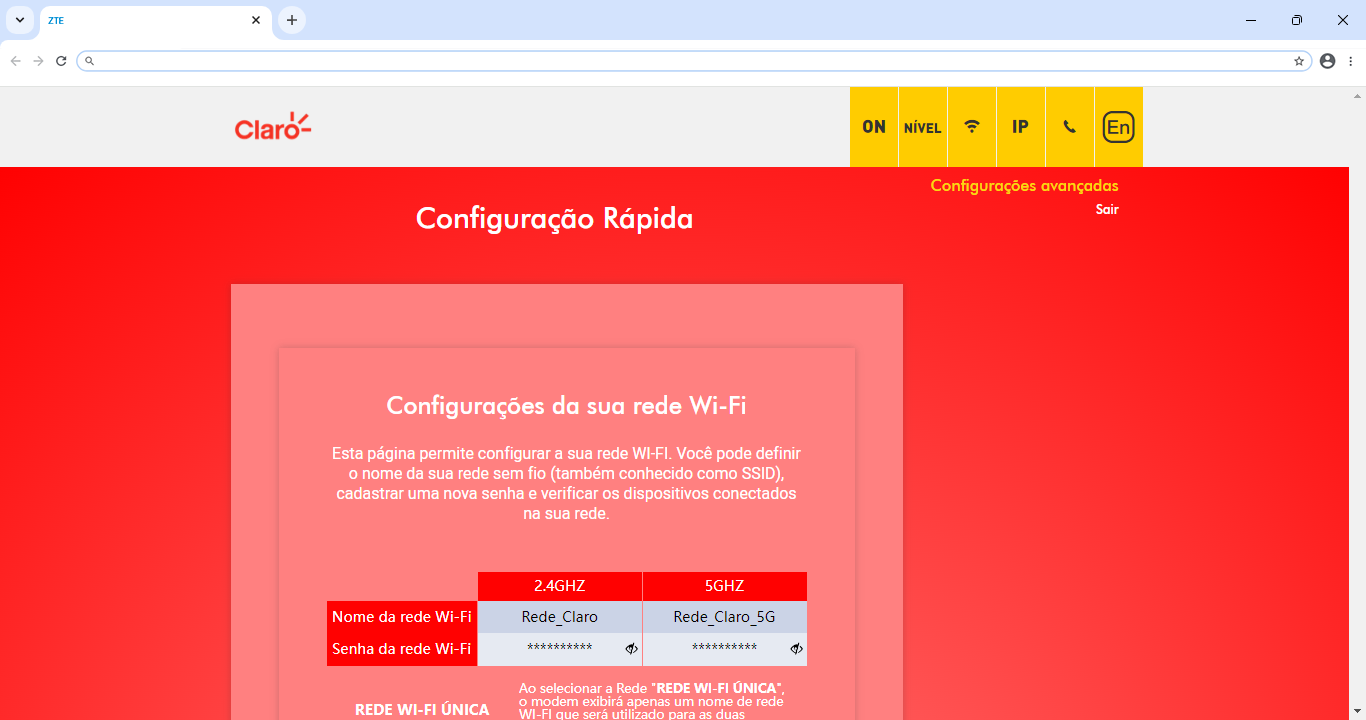Open Configurações avançadas link
Image resolution: width=1366 pixels, height=720 pixels.
coord(1024,186)
